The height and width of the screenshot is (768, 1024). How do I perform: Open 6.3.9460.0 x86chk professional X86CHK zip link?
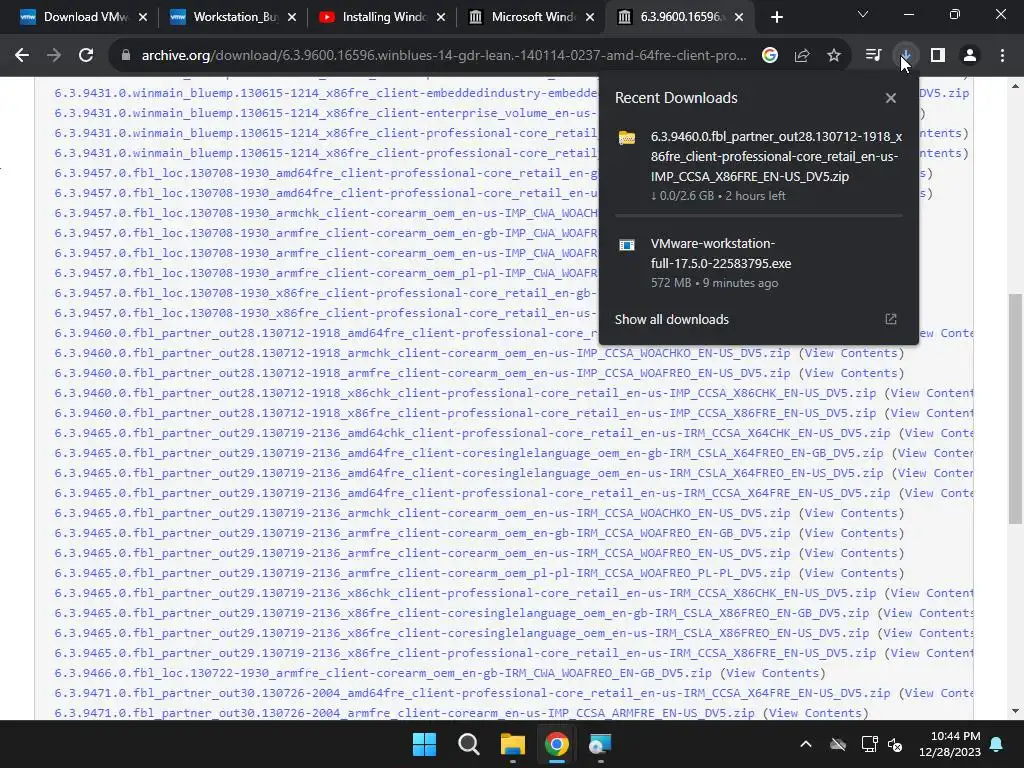pos(465,393)
